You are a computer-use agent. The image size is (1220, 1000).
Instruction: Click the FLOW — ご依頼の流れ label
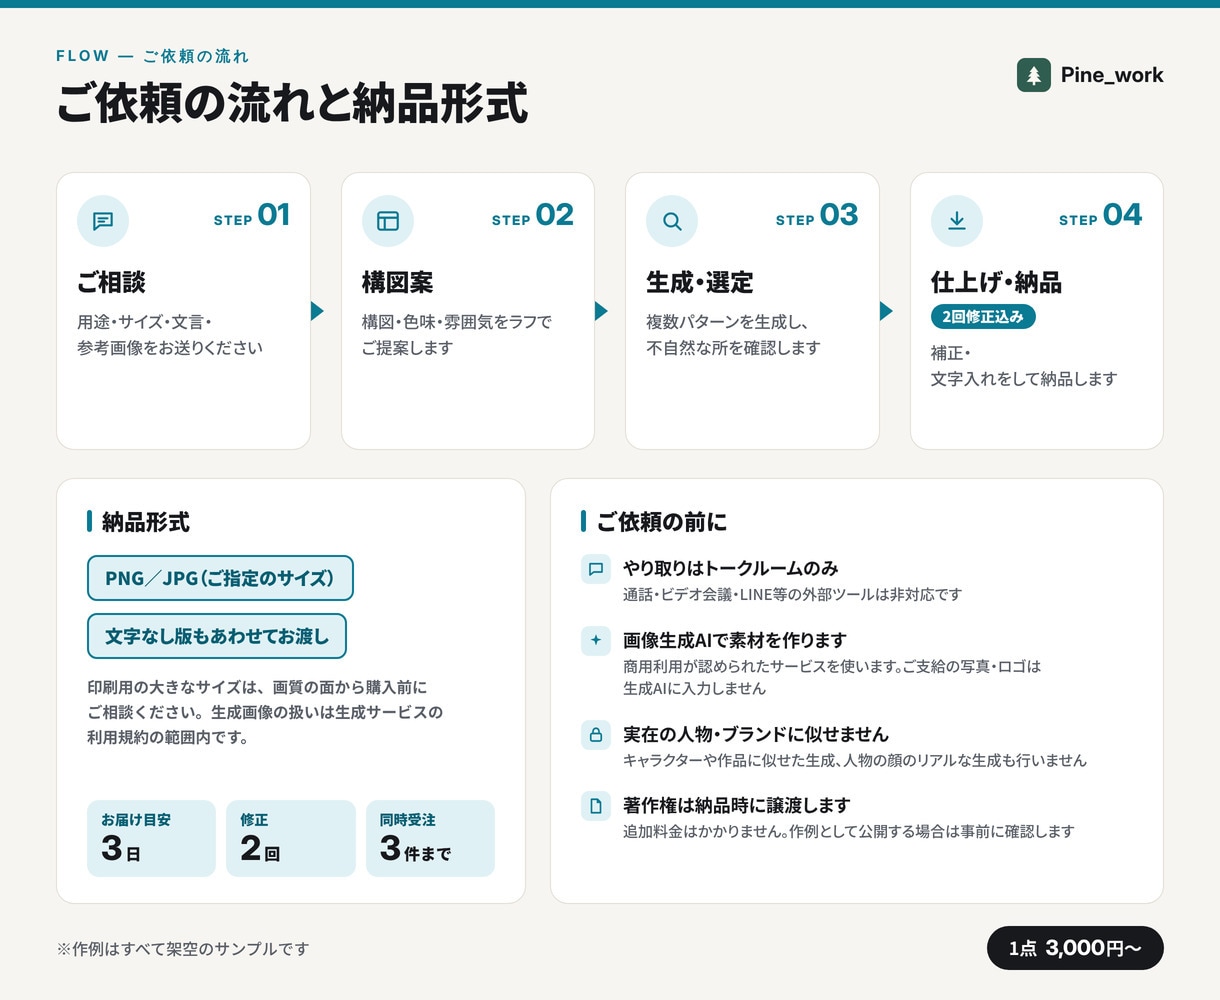152,56
